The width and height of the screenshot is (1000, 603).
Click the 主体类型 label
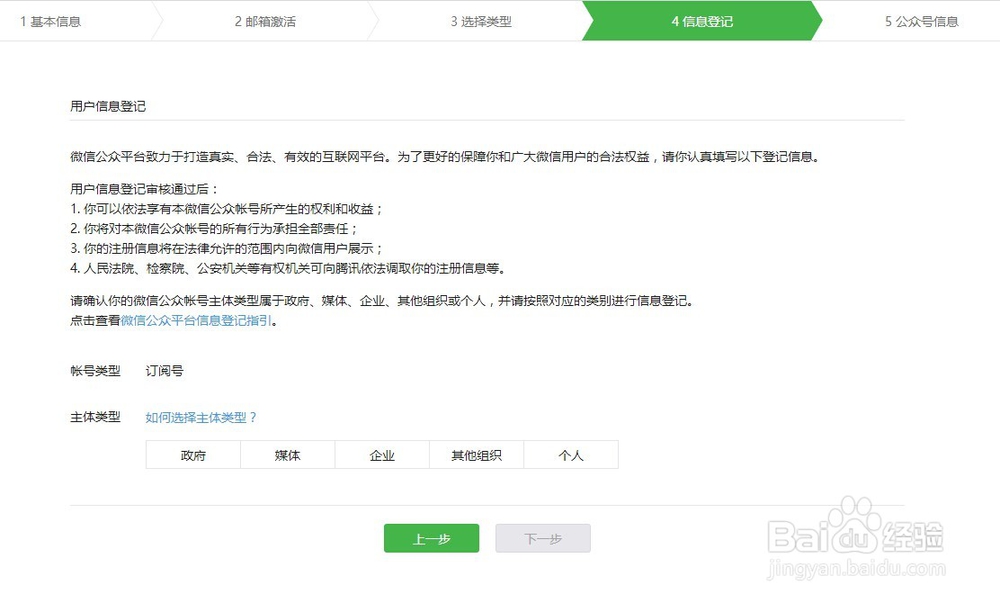click(95, 417)
